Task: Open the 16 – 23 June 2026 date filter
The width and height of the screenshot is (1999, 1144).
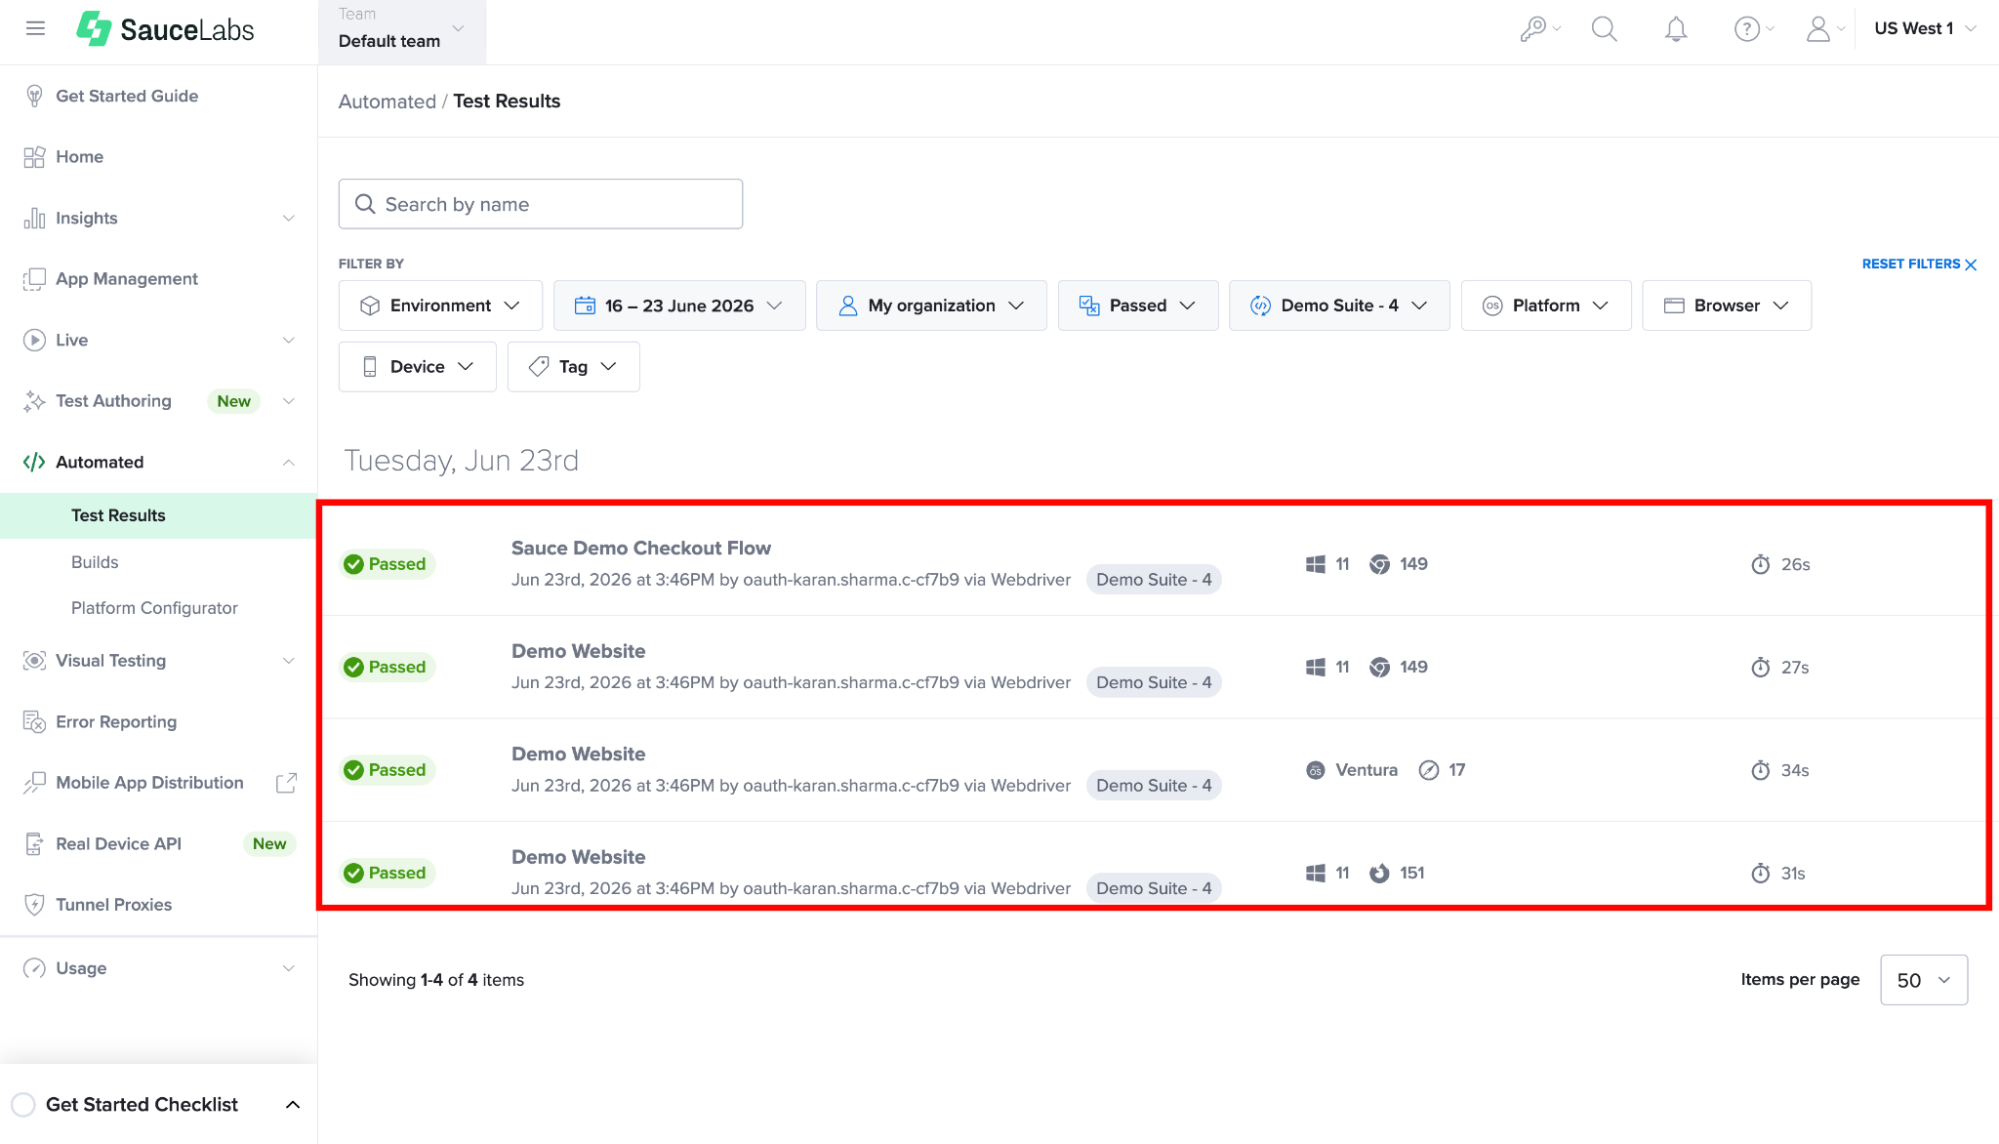Action: pos(679,306)
